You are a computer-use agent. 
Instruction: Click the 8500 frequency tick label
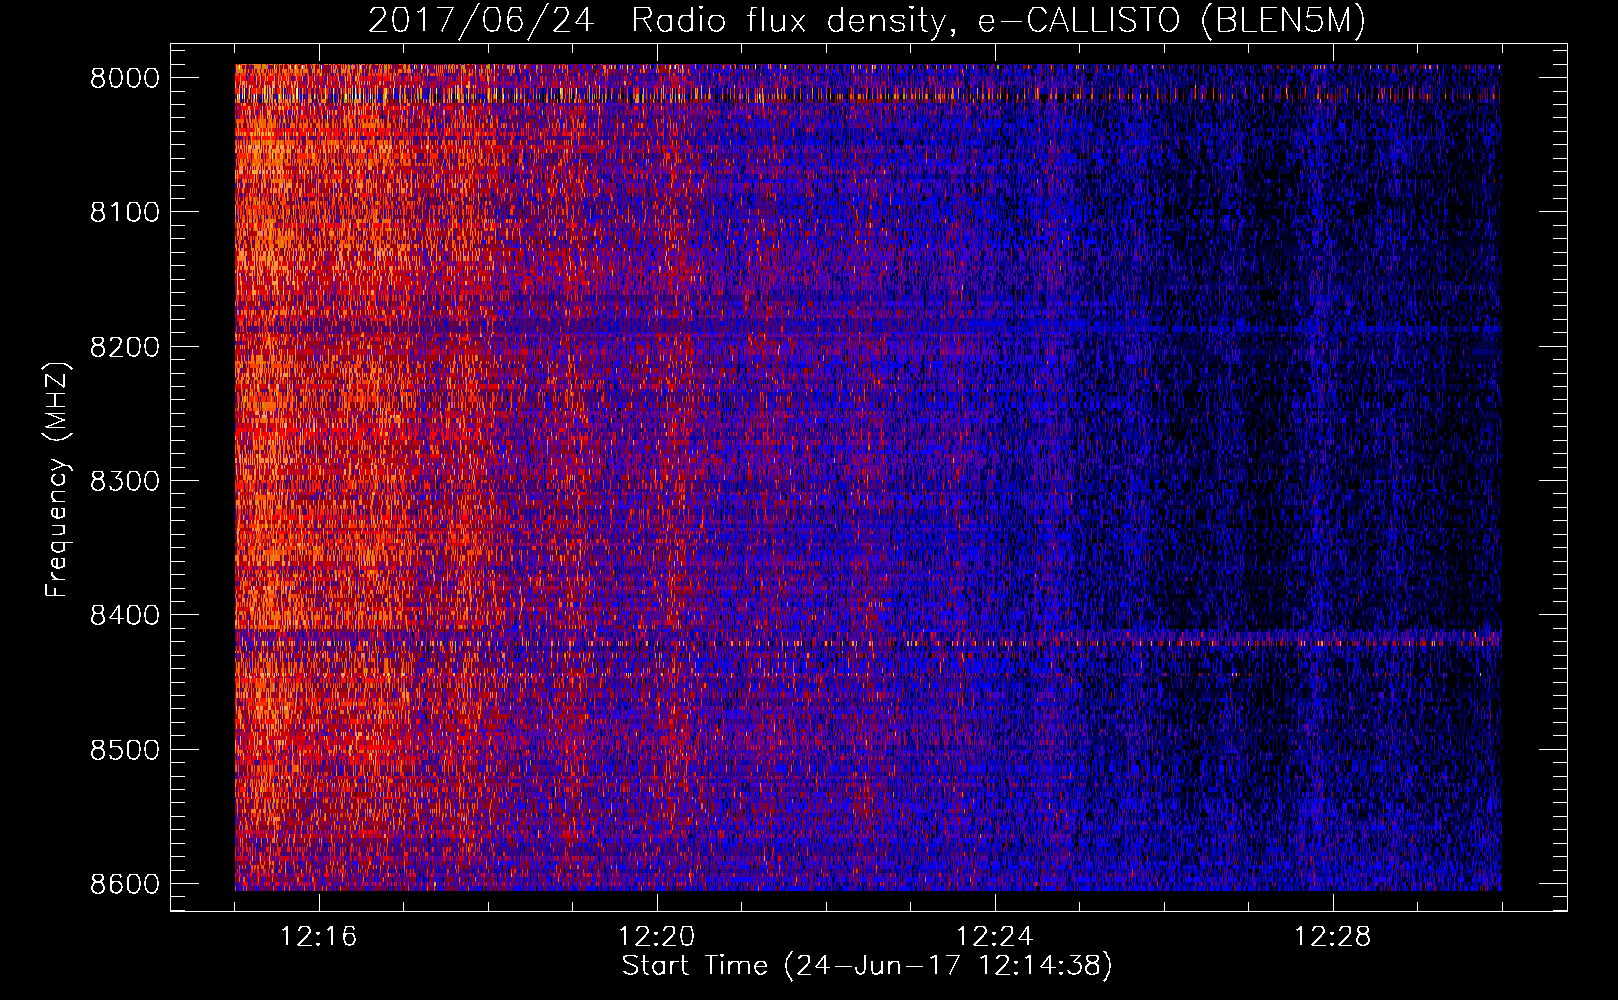coord(125,751)
